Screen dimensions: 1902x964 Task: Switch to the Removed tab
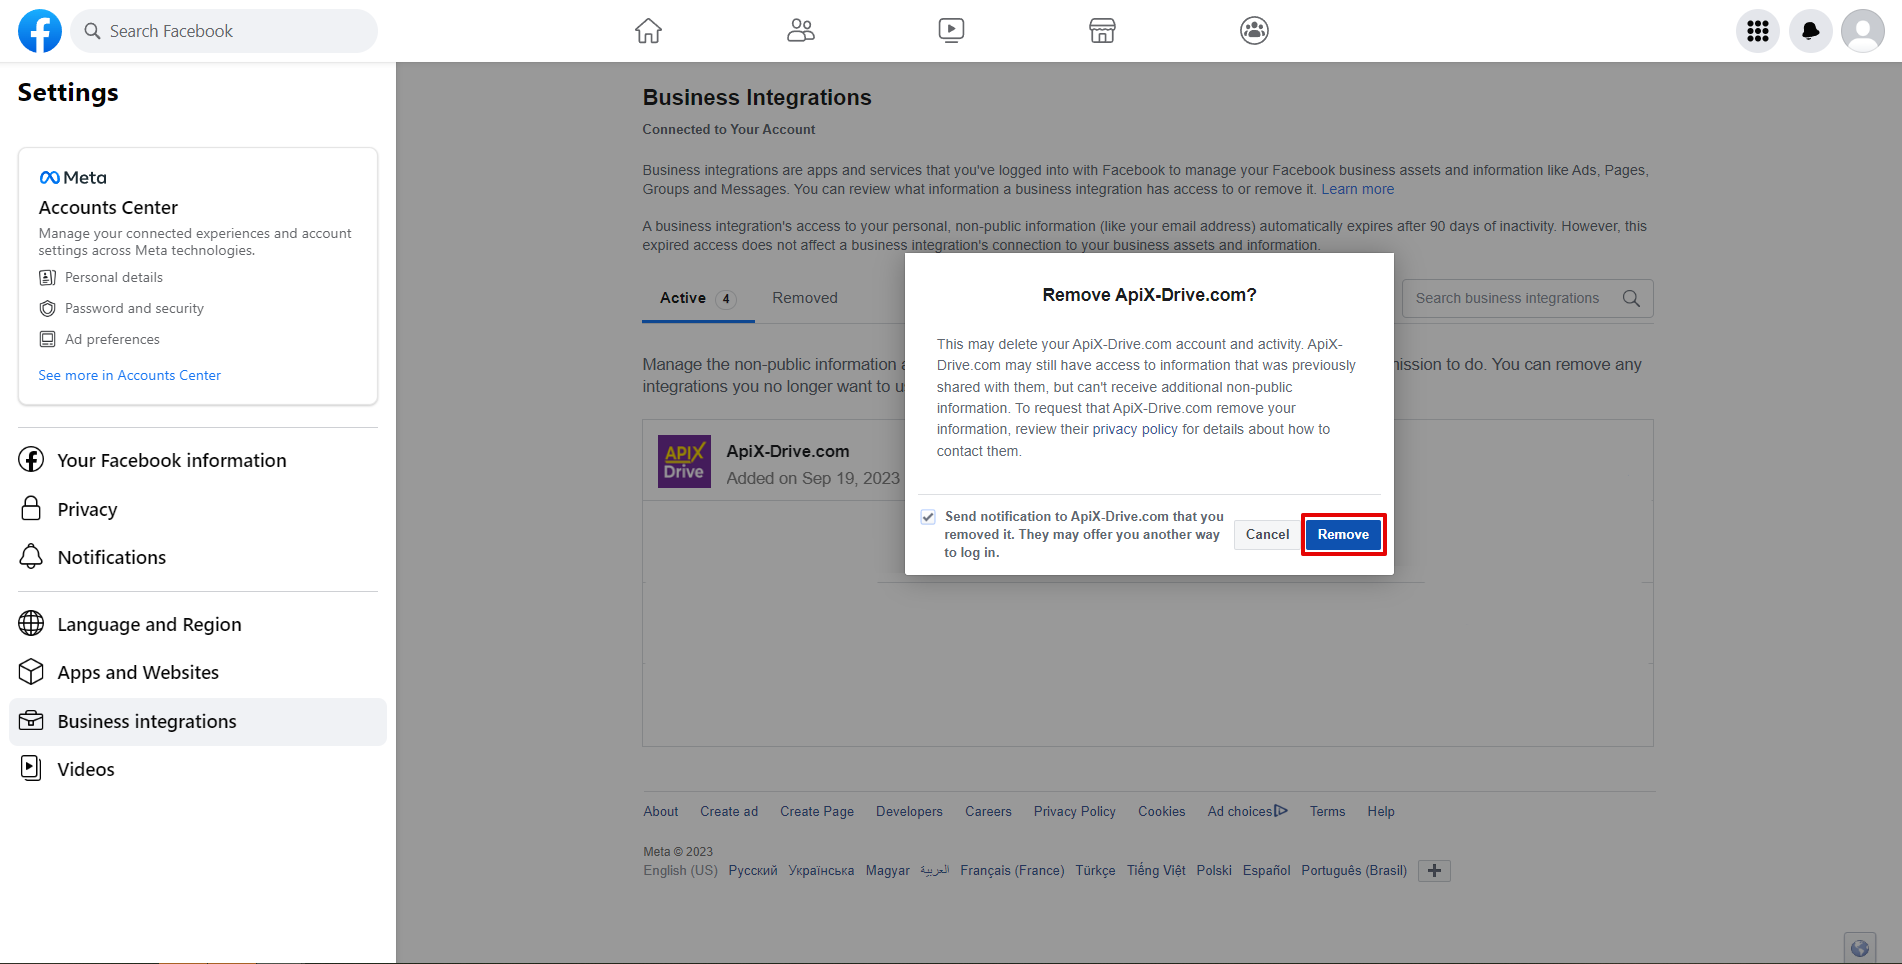tap(805, 298)
